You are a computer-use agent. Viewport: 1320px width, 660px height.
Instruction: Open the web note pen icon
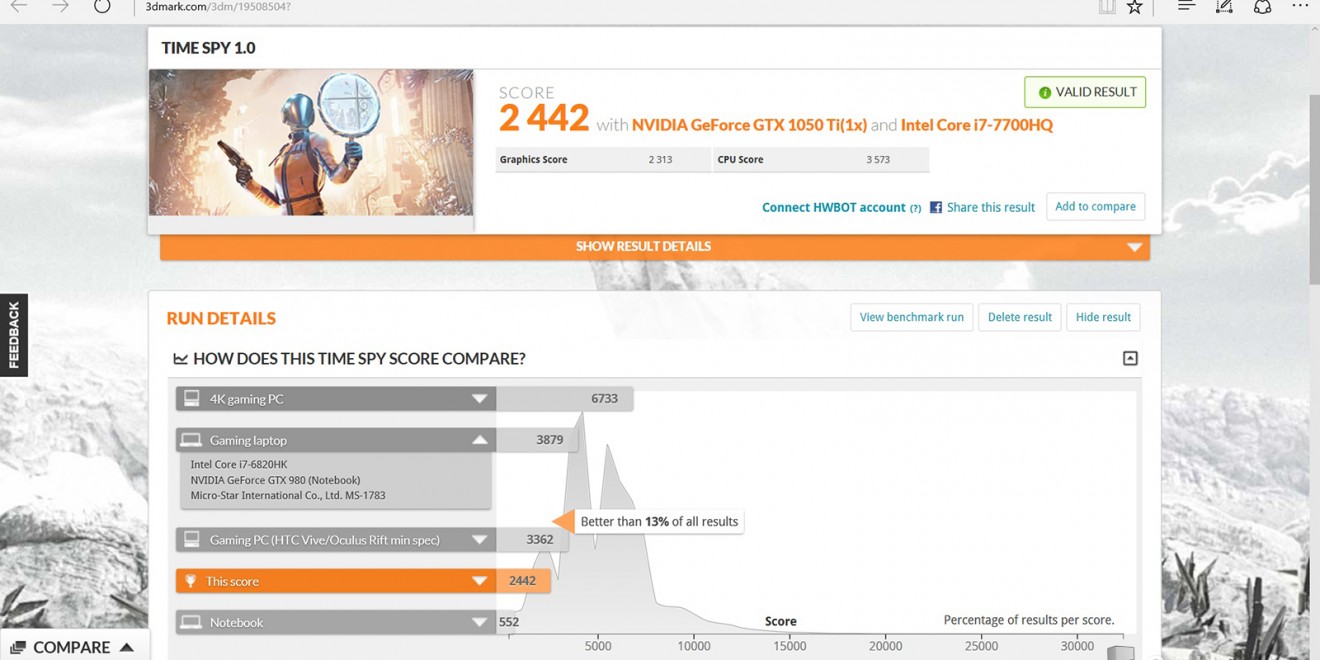pos(1224,7)
